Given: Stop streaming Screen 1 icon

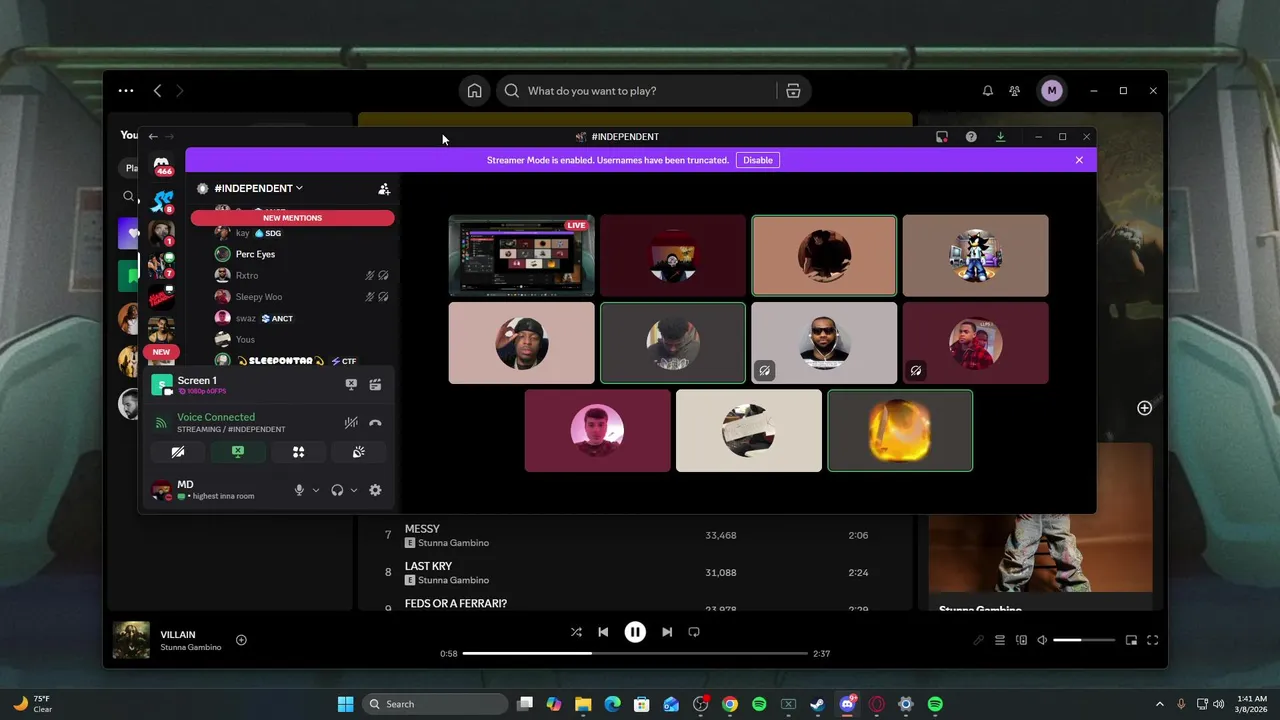Looking at the screenshot, I should (351, 384).
